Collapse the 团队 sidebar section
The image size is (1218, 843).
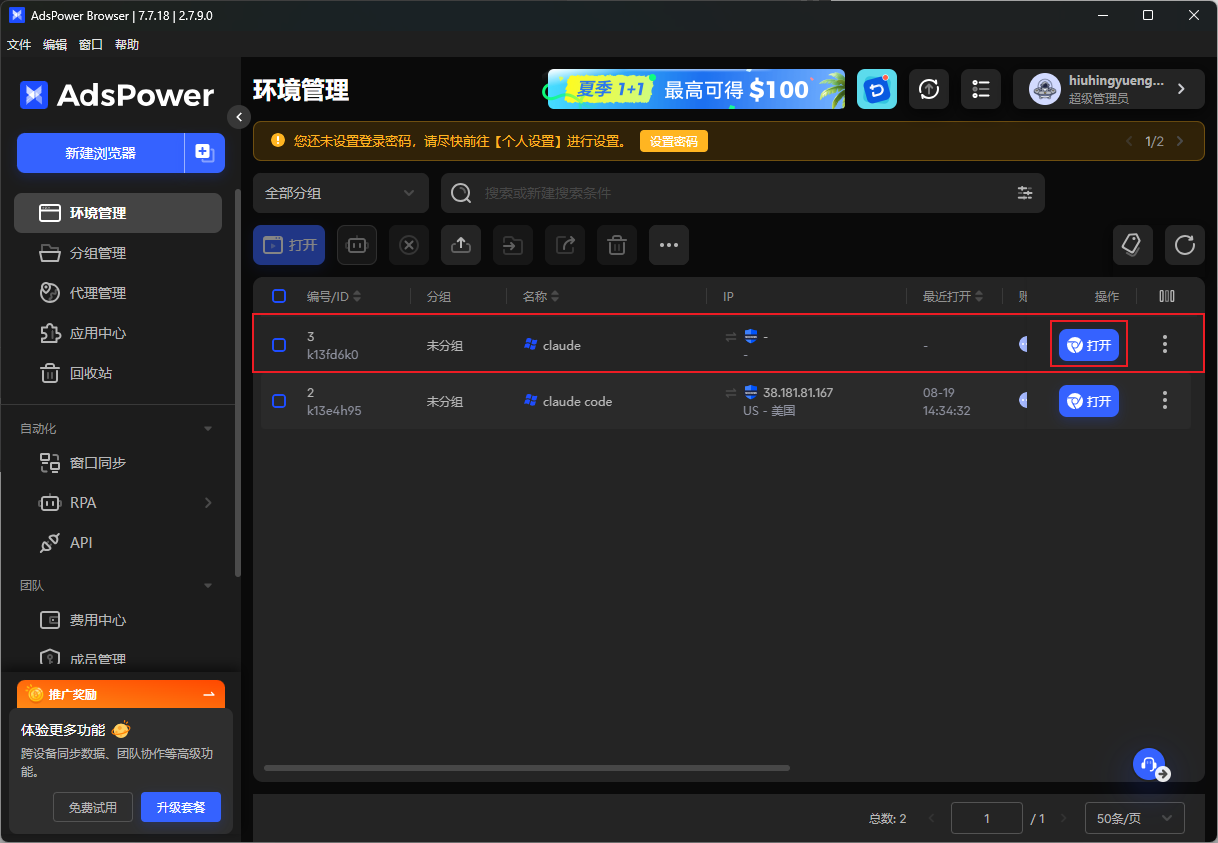click(208, 586)
